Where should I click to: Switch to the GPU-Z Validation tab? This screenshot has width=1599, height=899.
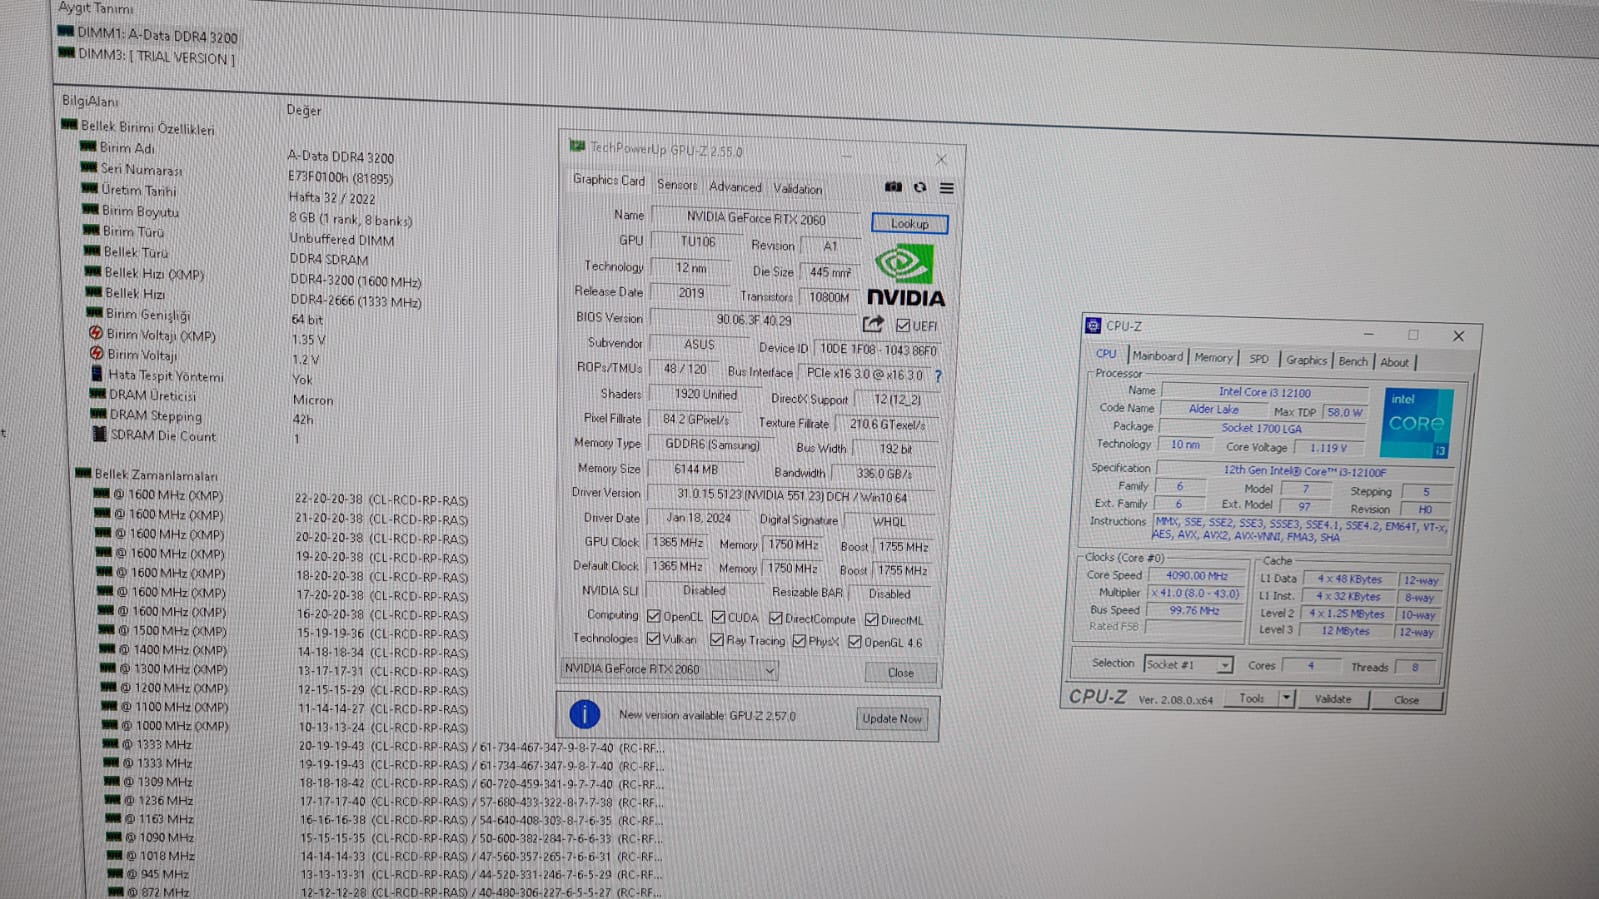[798, 189]
